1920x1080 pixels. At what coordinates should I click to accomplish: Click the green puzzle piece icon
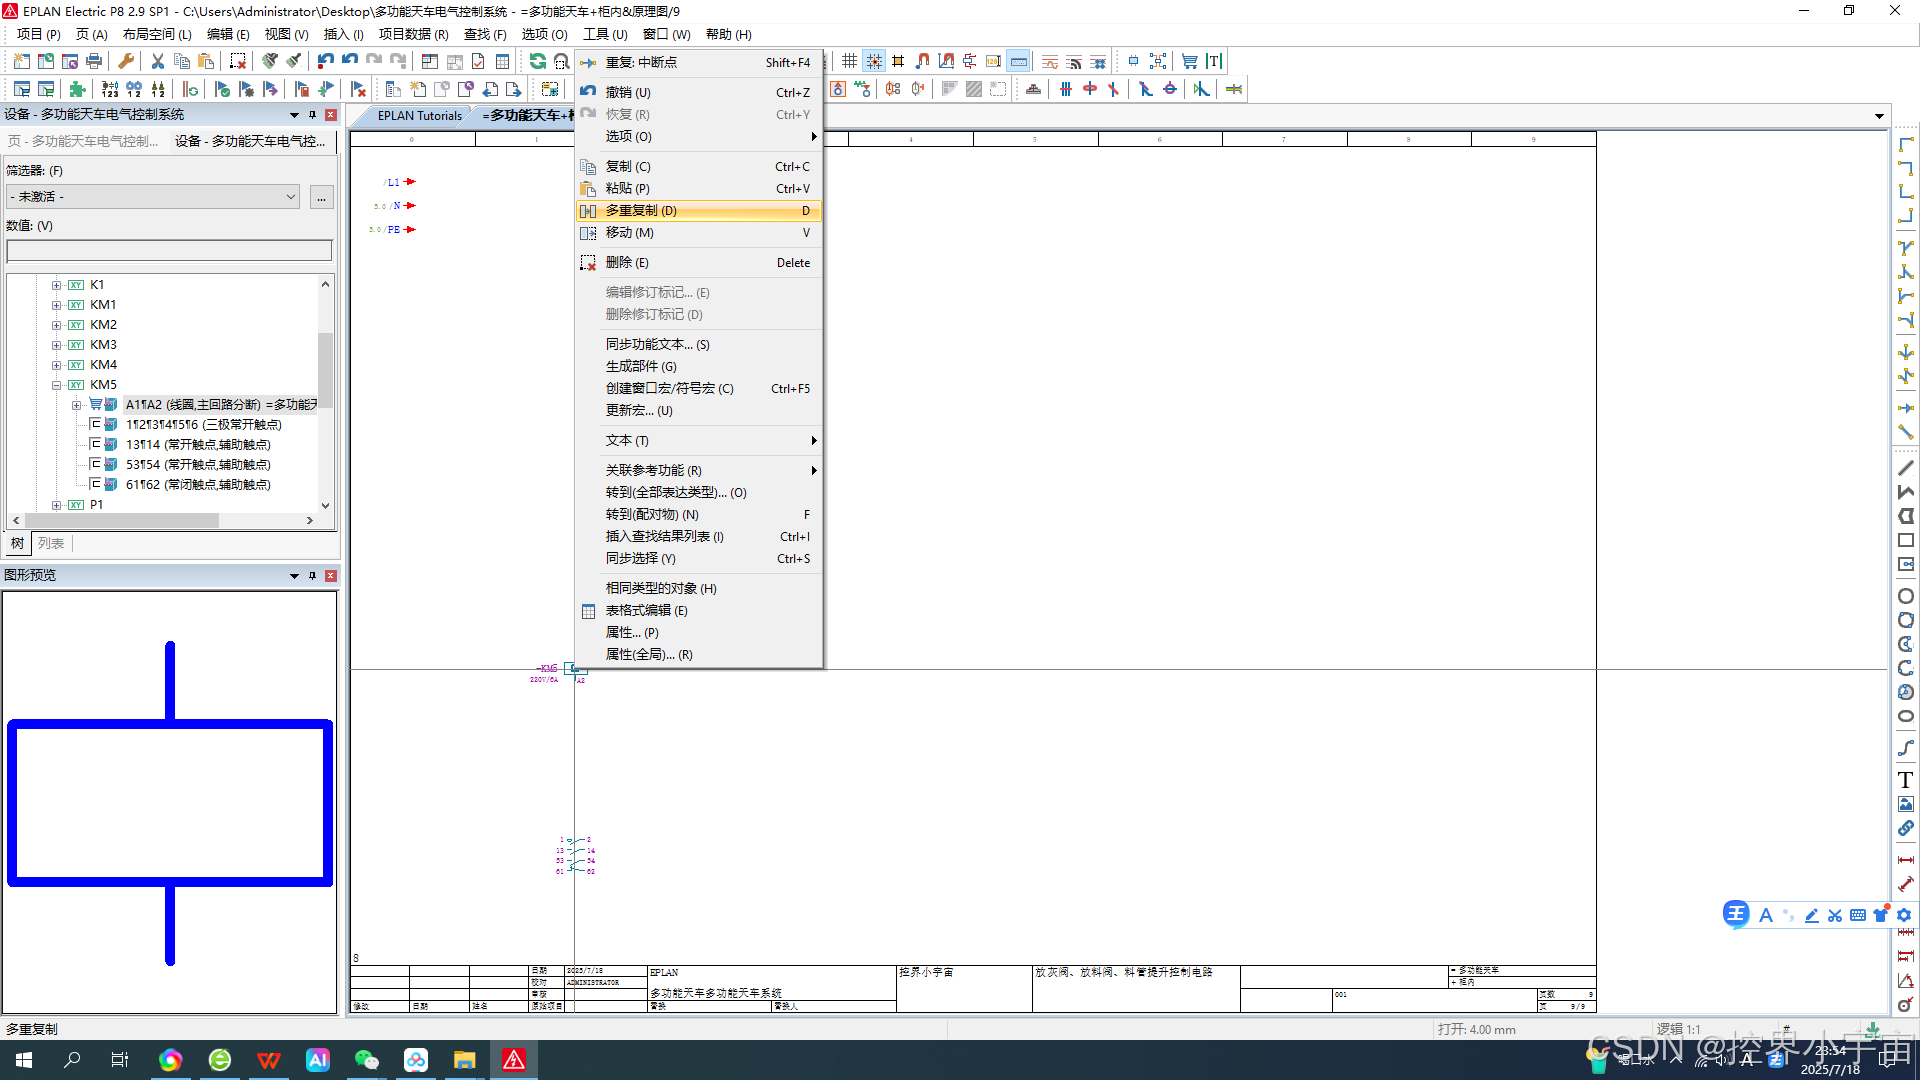click(x=77, y=89)
